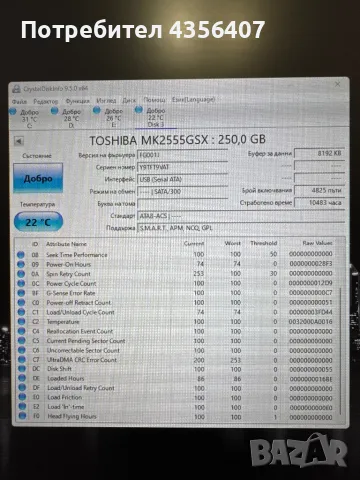Click status dot for Reallocation Event Count
The width and height of the screenshot is (360, 480).
tap(22, 331)
